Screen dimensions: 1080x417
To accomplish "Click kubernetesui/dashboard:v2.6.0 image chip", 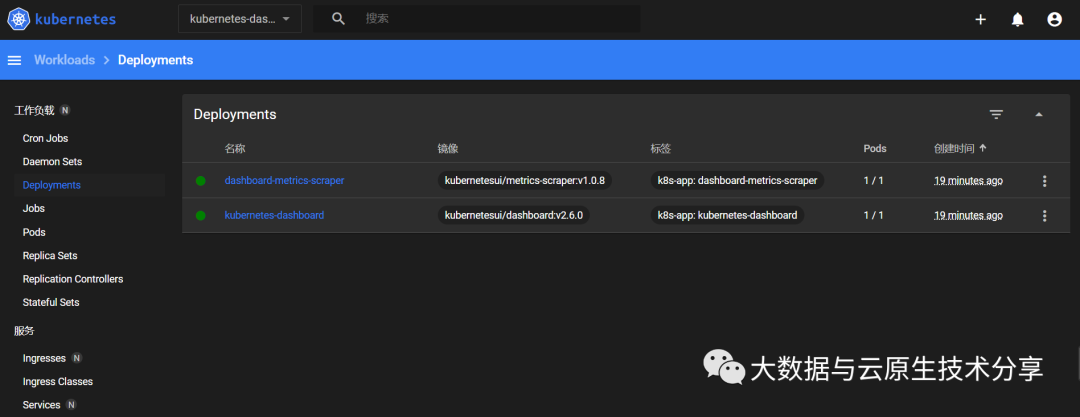I will click(x=514, y=215).
